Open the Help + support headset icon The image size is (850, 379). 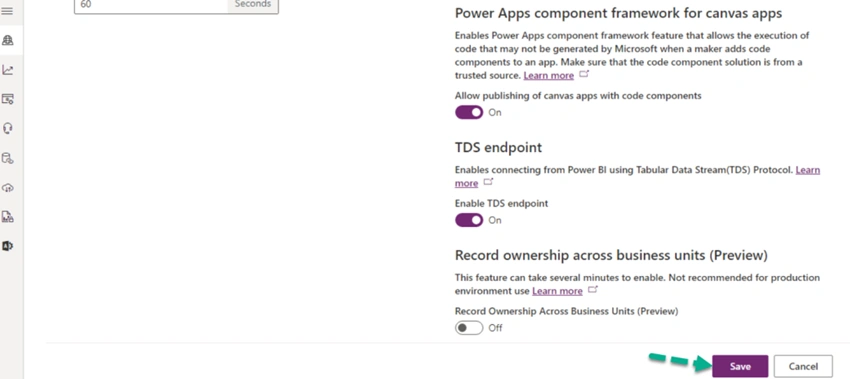[8, 129]
